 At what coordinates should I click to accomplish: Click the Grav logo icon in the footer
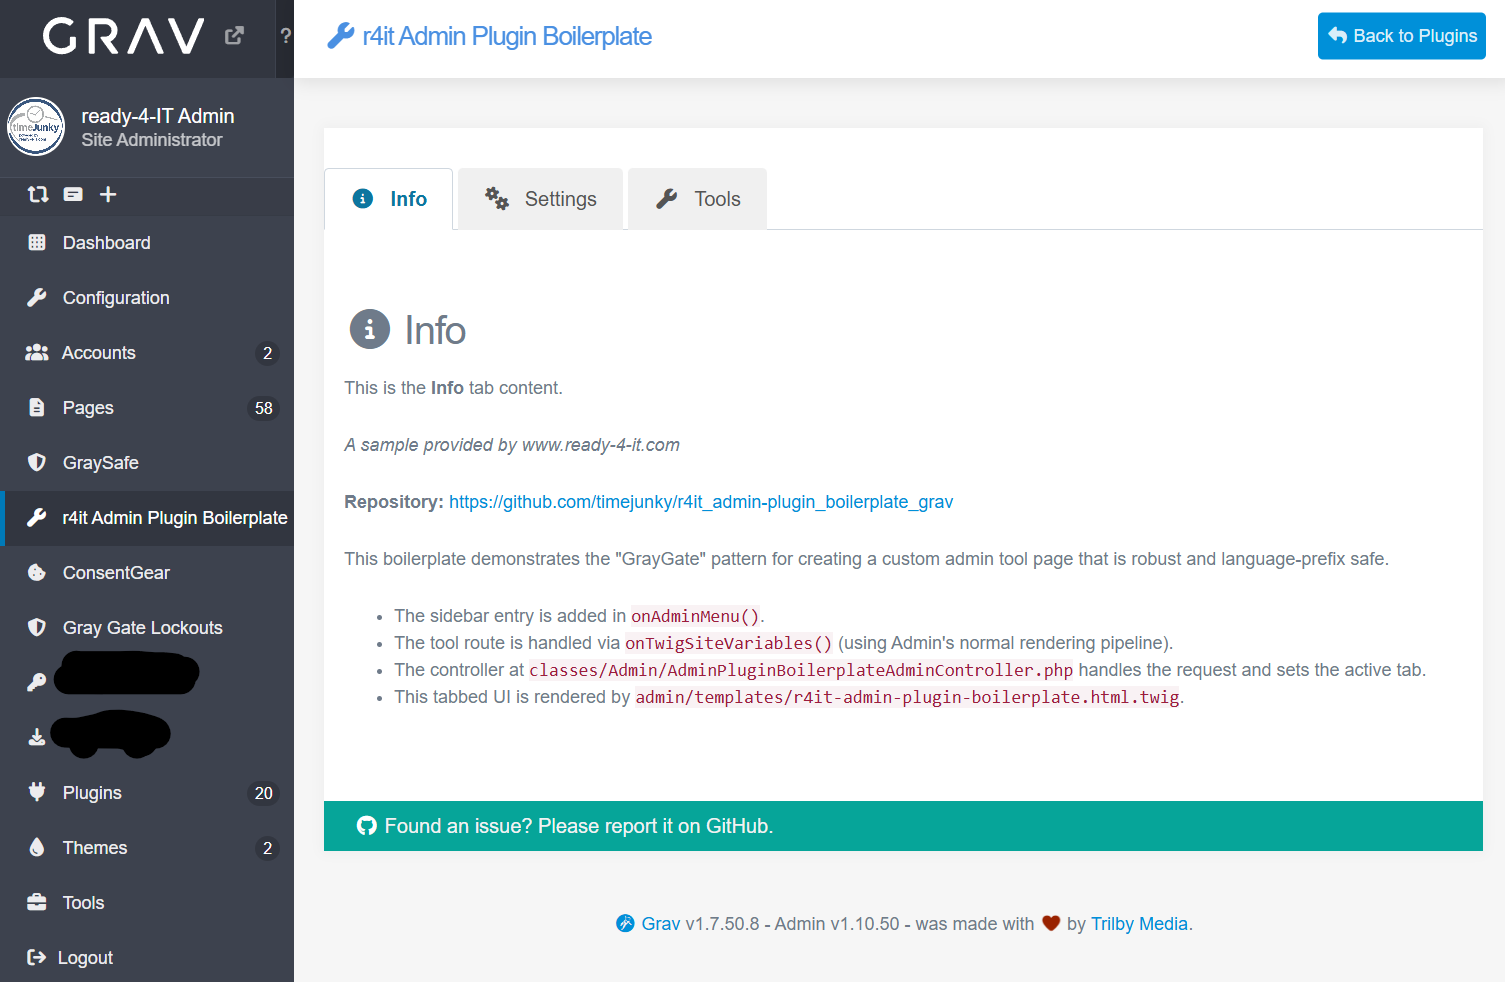(x=626, y=923)
